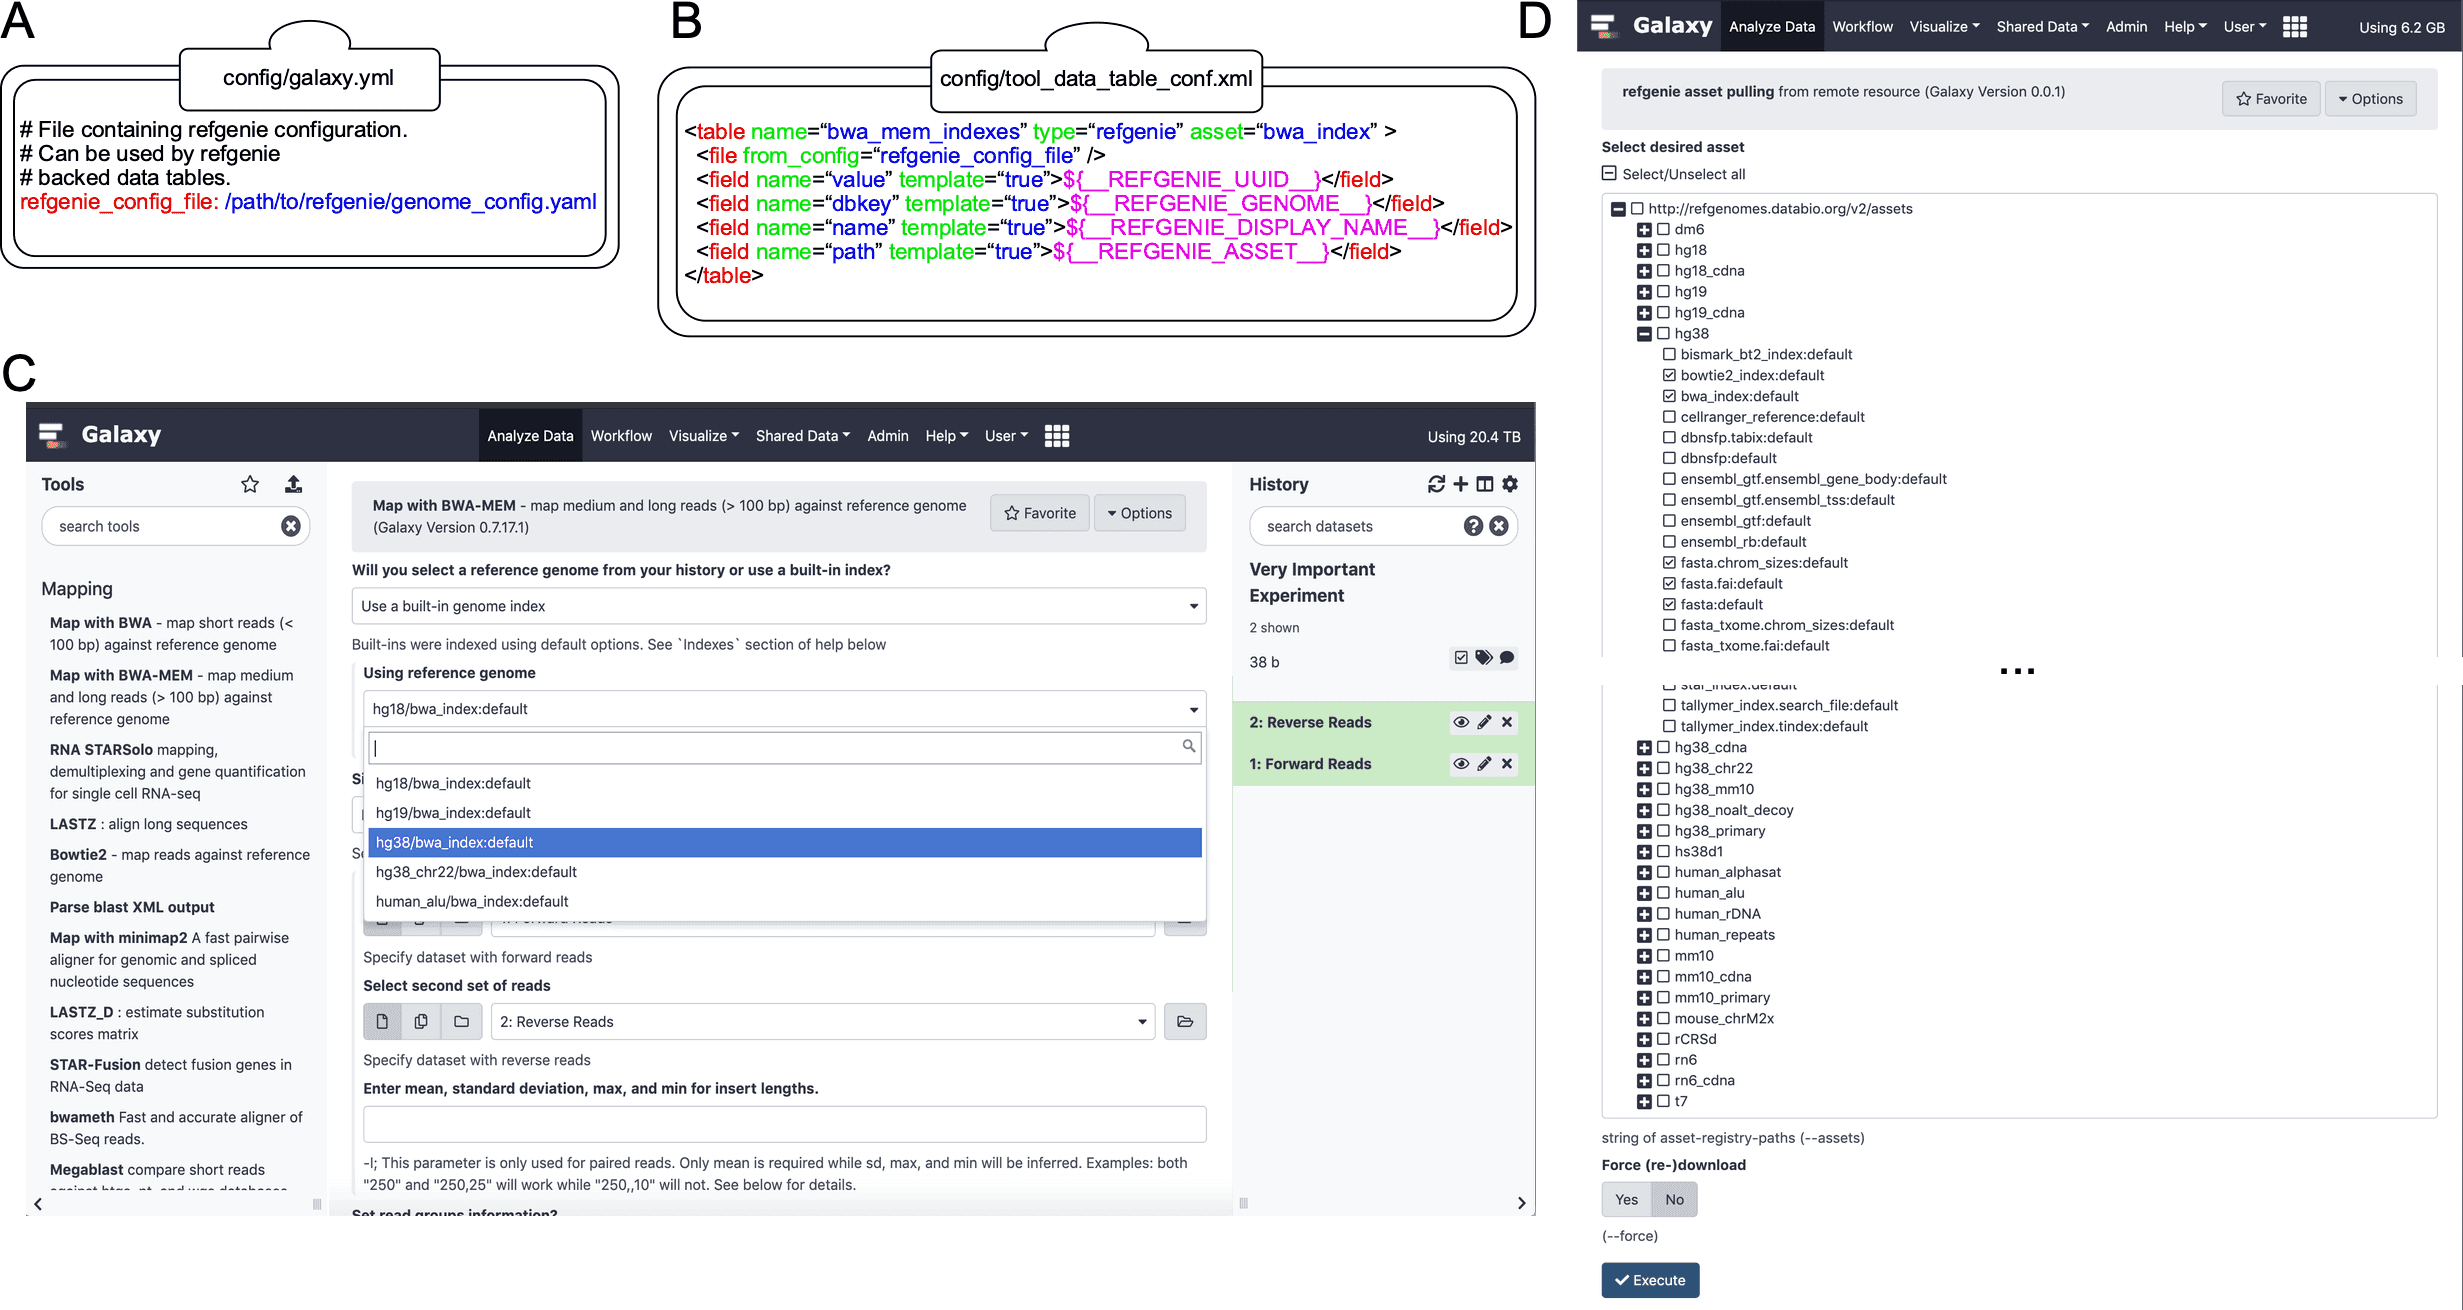Edit attributes of Reverse Reads dataset

(x=1484, y=722)
